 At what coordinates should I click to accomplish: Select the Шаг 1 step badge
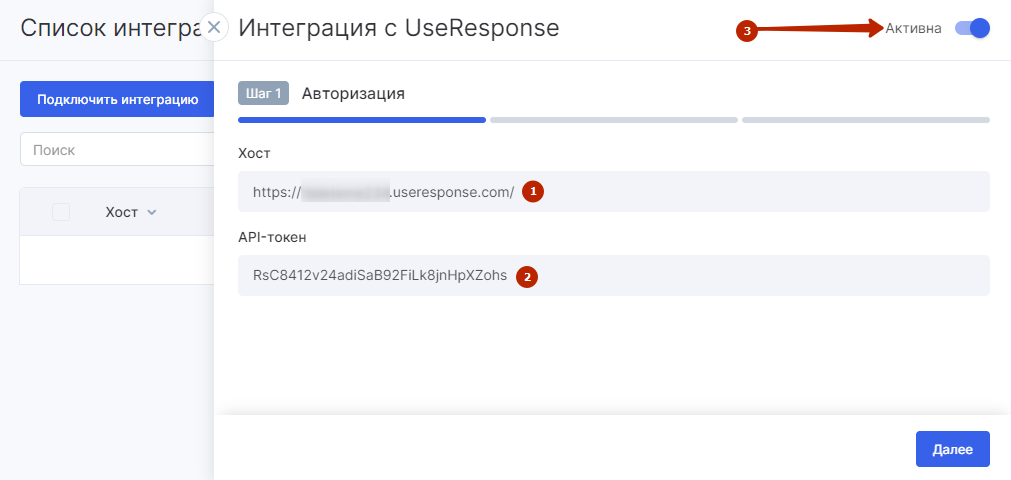[263, 94]
